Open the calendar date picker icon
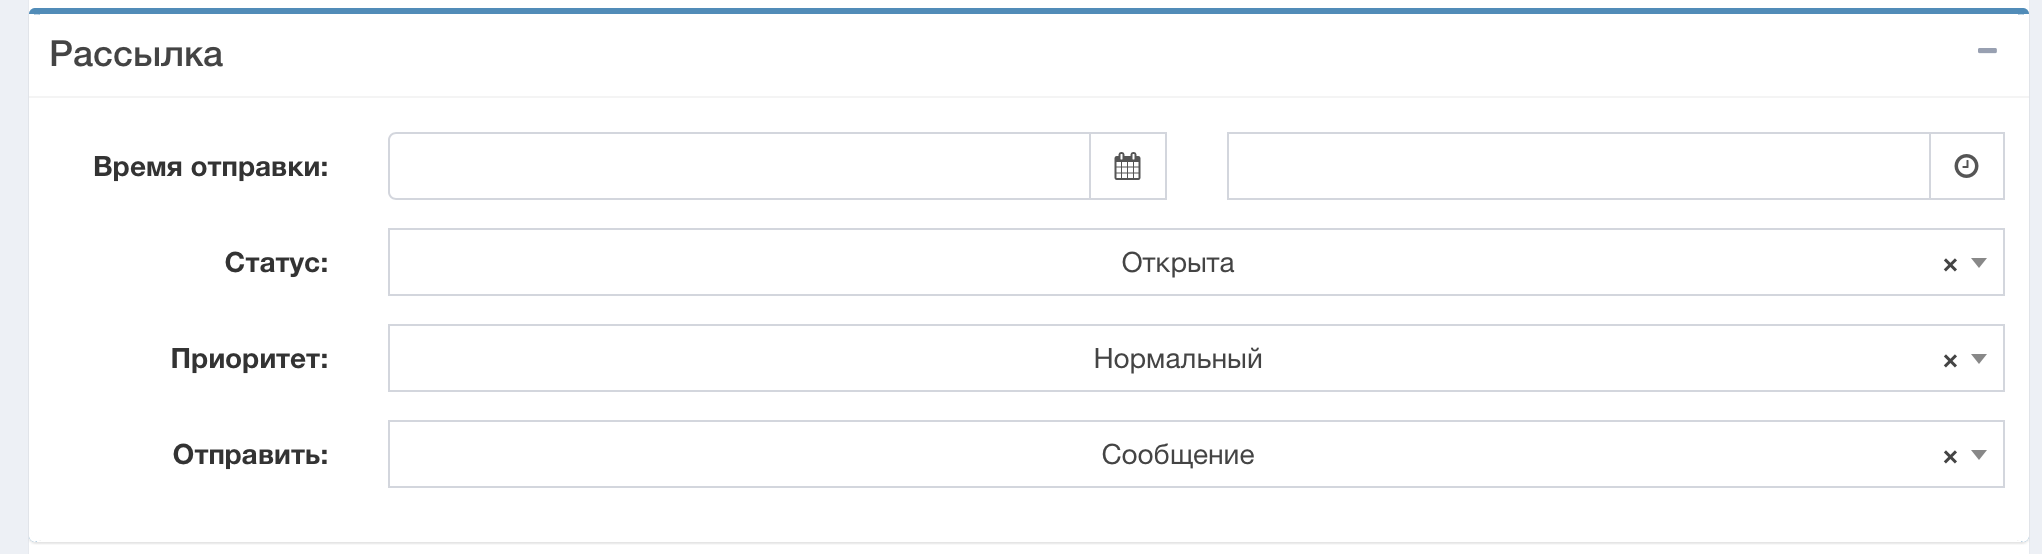 tap(1127, 166)
